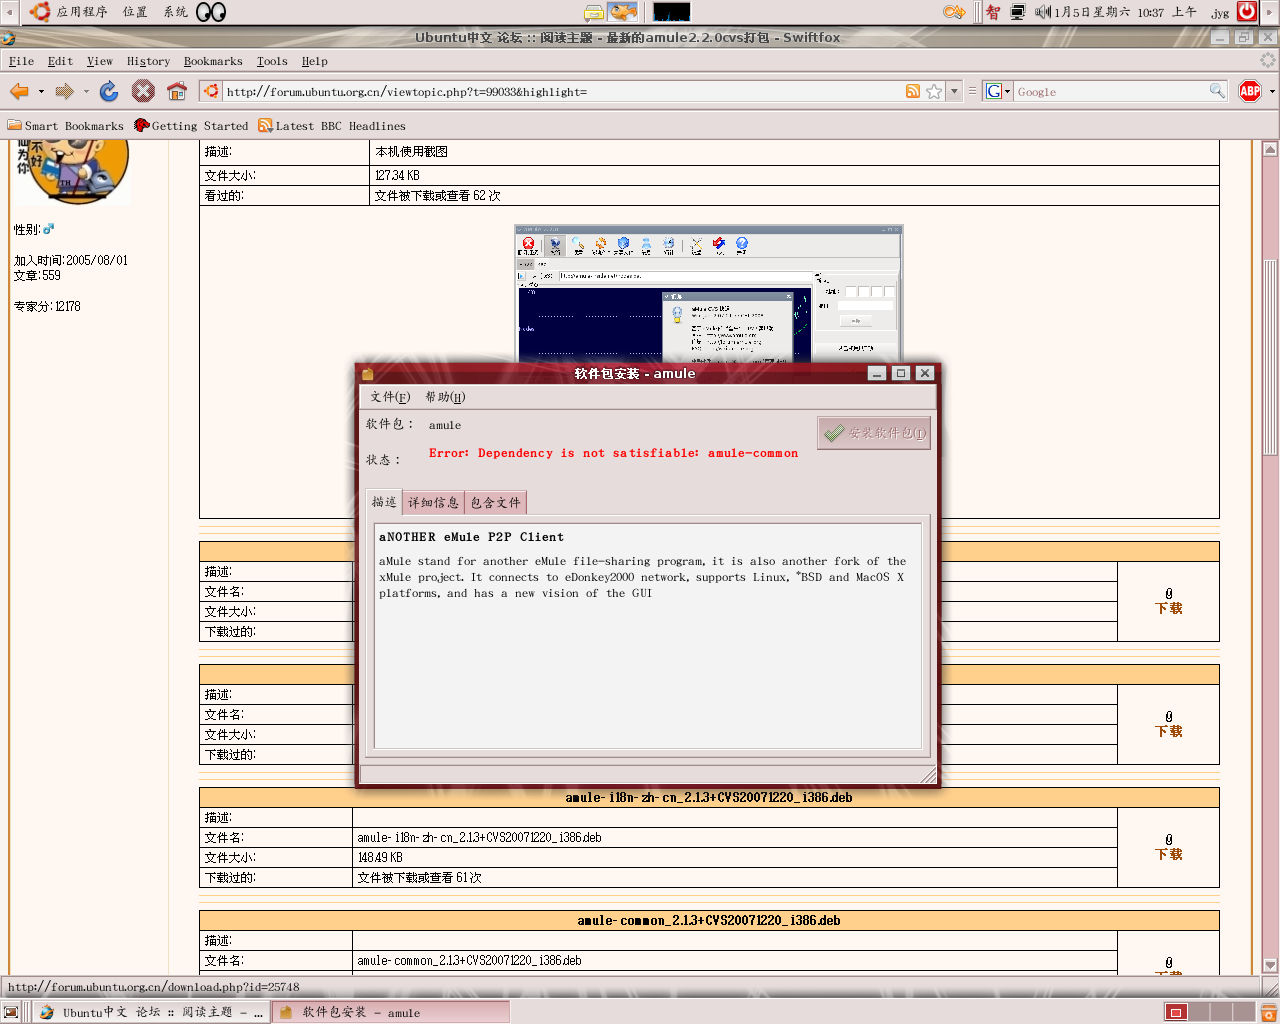Click the system monitor graph applet
Screen dimensions: 1280x1024
click(x=671, y=12)
